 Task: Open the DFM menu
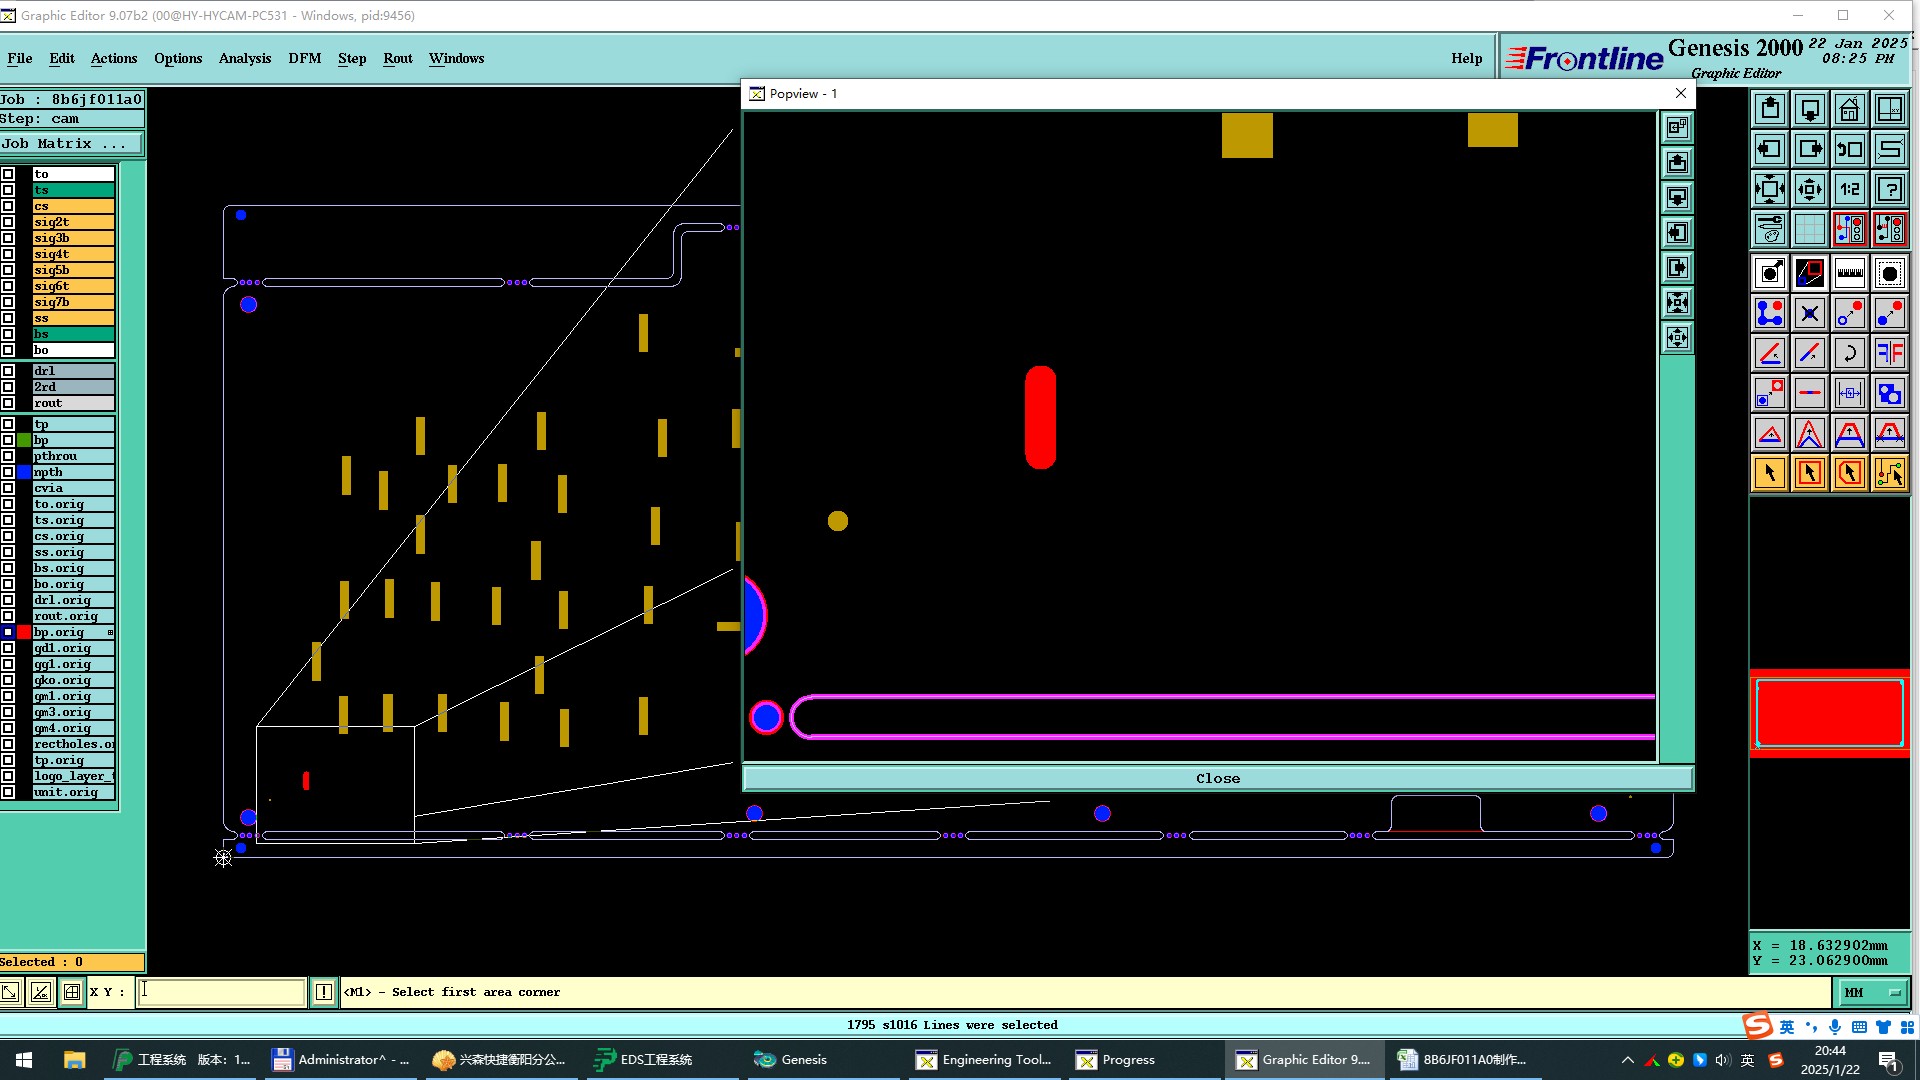tap(304, 58)
